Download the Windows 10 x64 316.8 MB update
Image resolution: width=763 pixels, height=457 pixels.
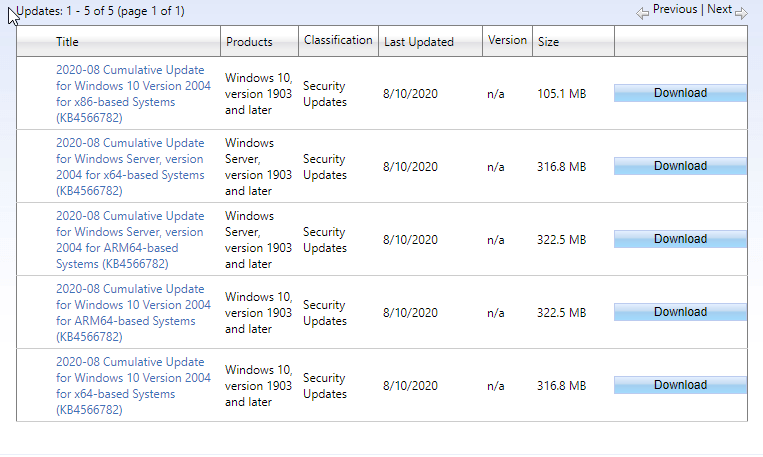coord(680,386)
